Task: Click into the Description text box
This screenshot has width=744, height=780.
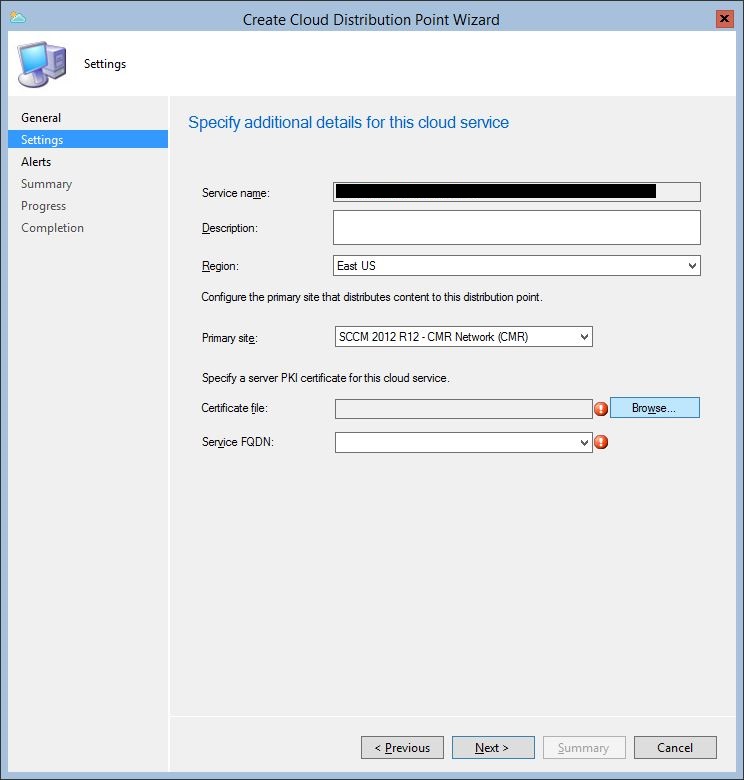Action: tap(517, 227)
